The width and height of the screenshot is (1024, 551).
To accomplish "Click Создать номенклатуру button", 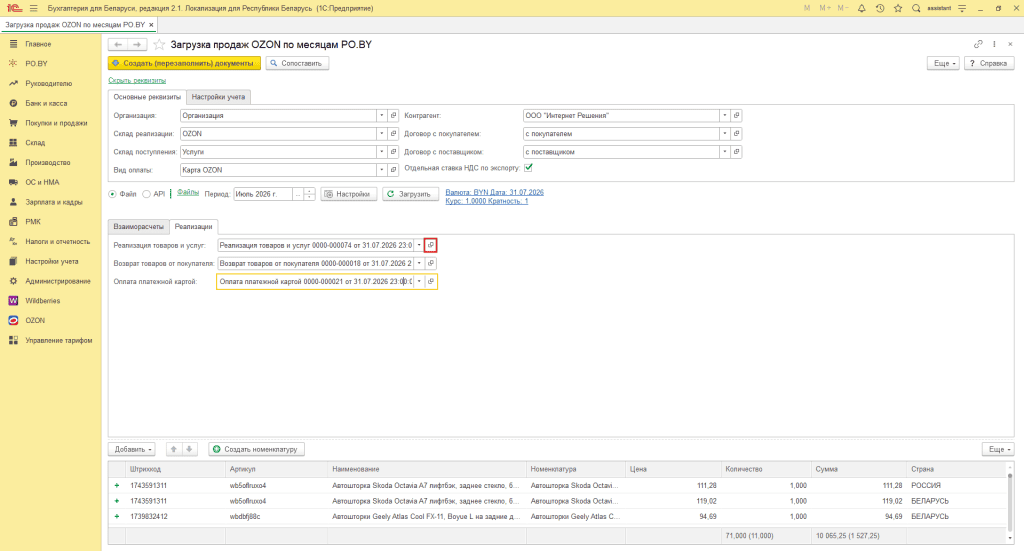I will tap(256, 449).
